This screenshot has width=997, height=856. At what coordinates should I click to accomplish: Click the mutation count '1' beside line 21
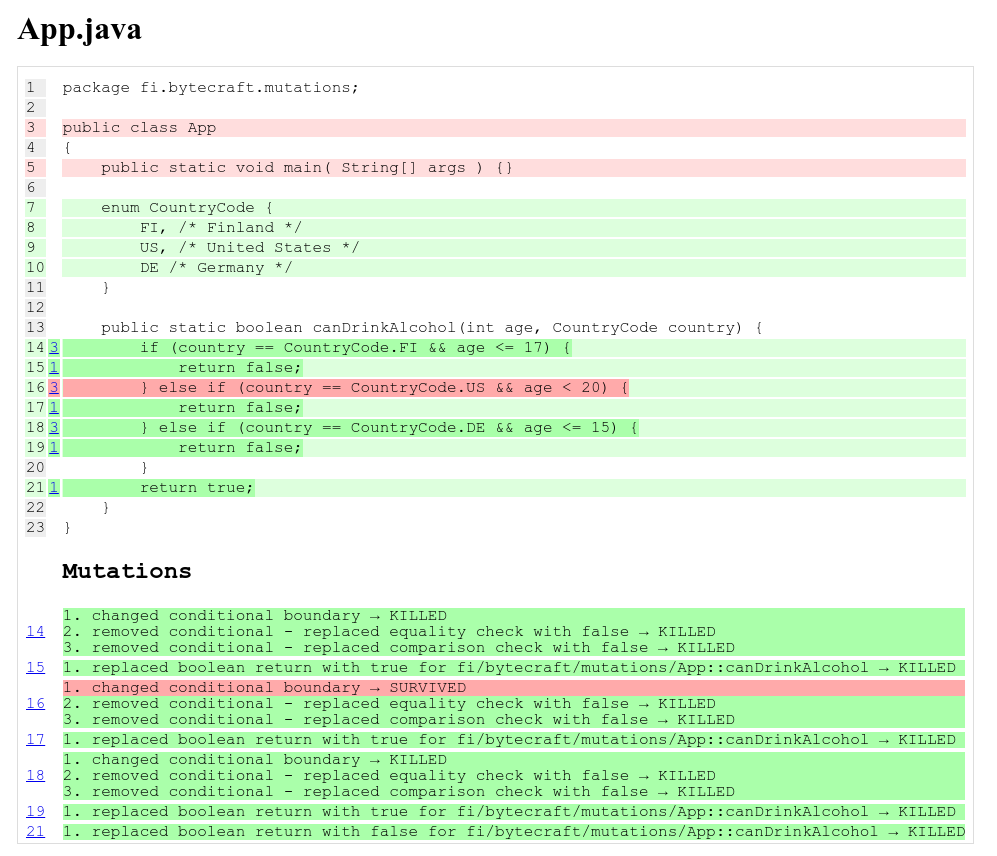[x=53, y=487]
